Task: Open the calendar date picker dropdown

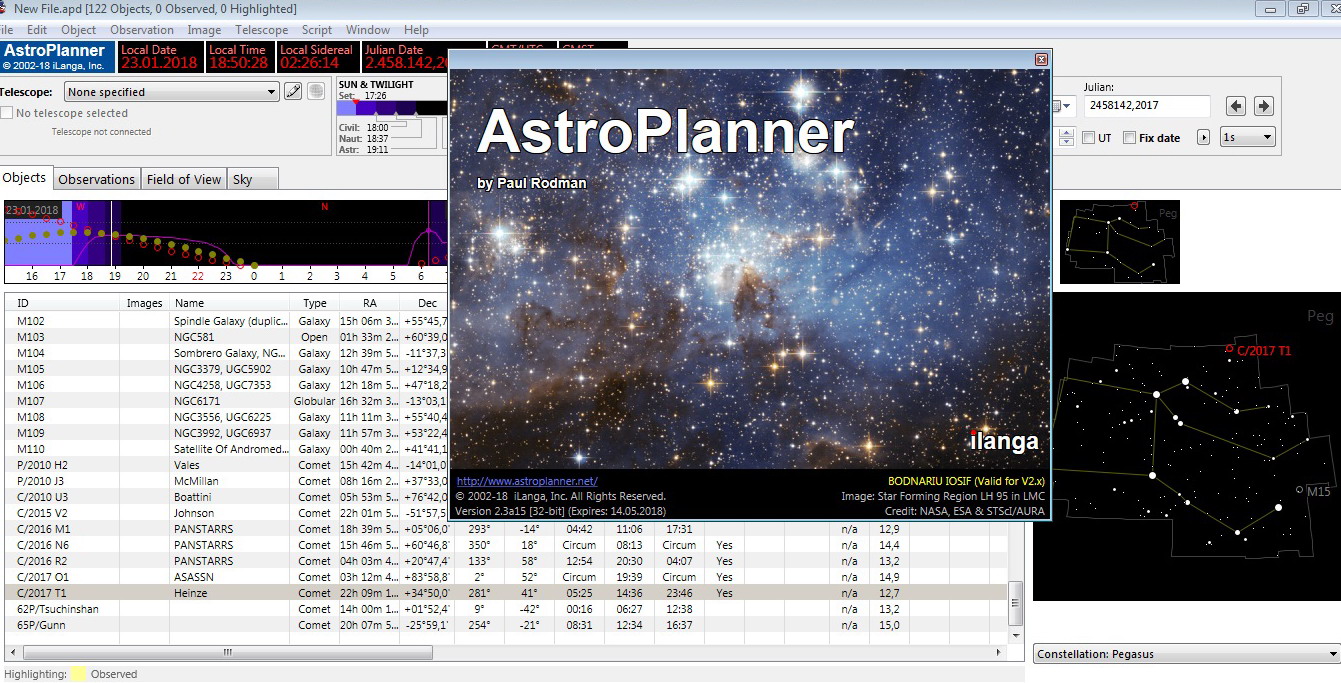Action: (x=1064, y=106)
